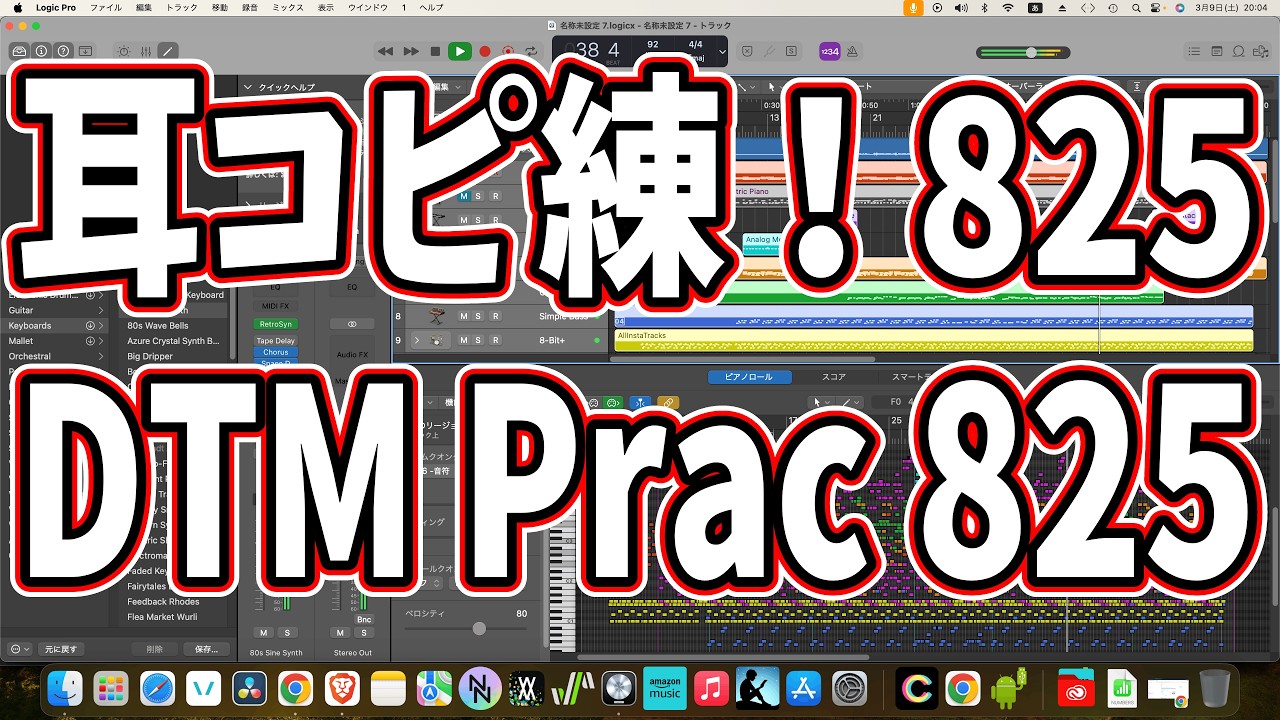Expand the 8-Bit+ track stack disclosure arrow
1280x720 pixels.
tap(416, 341)
